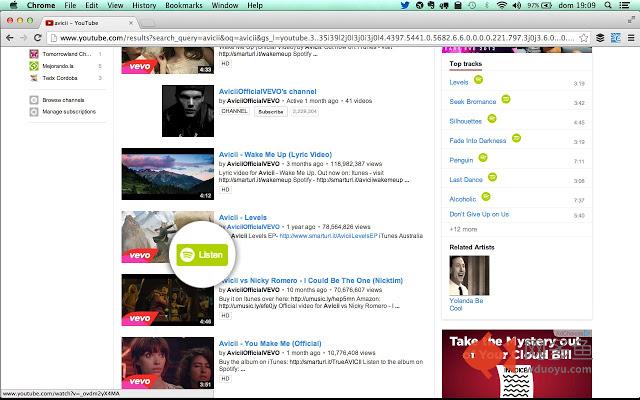Play the Silhouettes top track
The image size is (640, 400).
(465, 121)
